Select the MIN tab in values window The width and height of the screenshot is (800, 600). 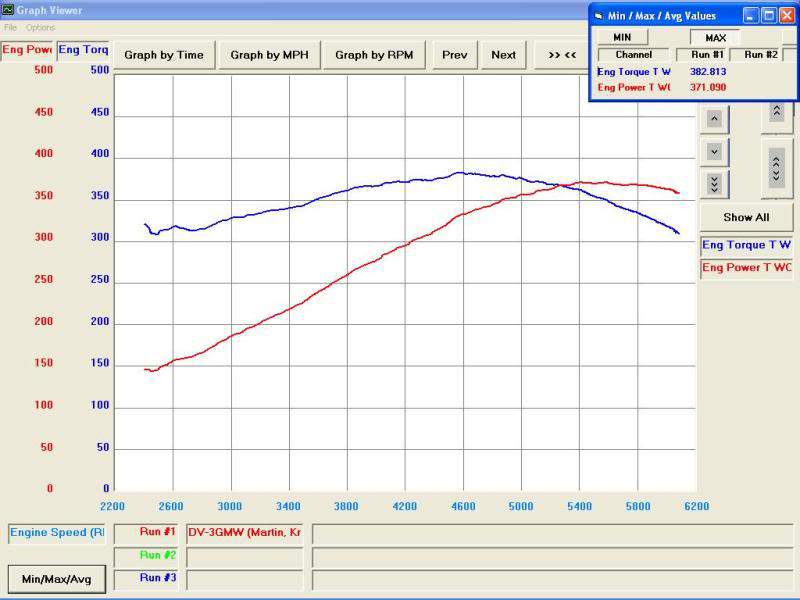[x=622, y=37]
